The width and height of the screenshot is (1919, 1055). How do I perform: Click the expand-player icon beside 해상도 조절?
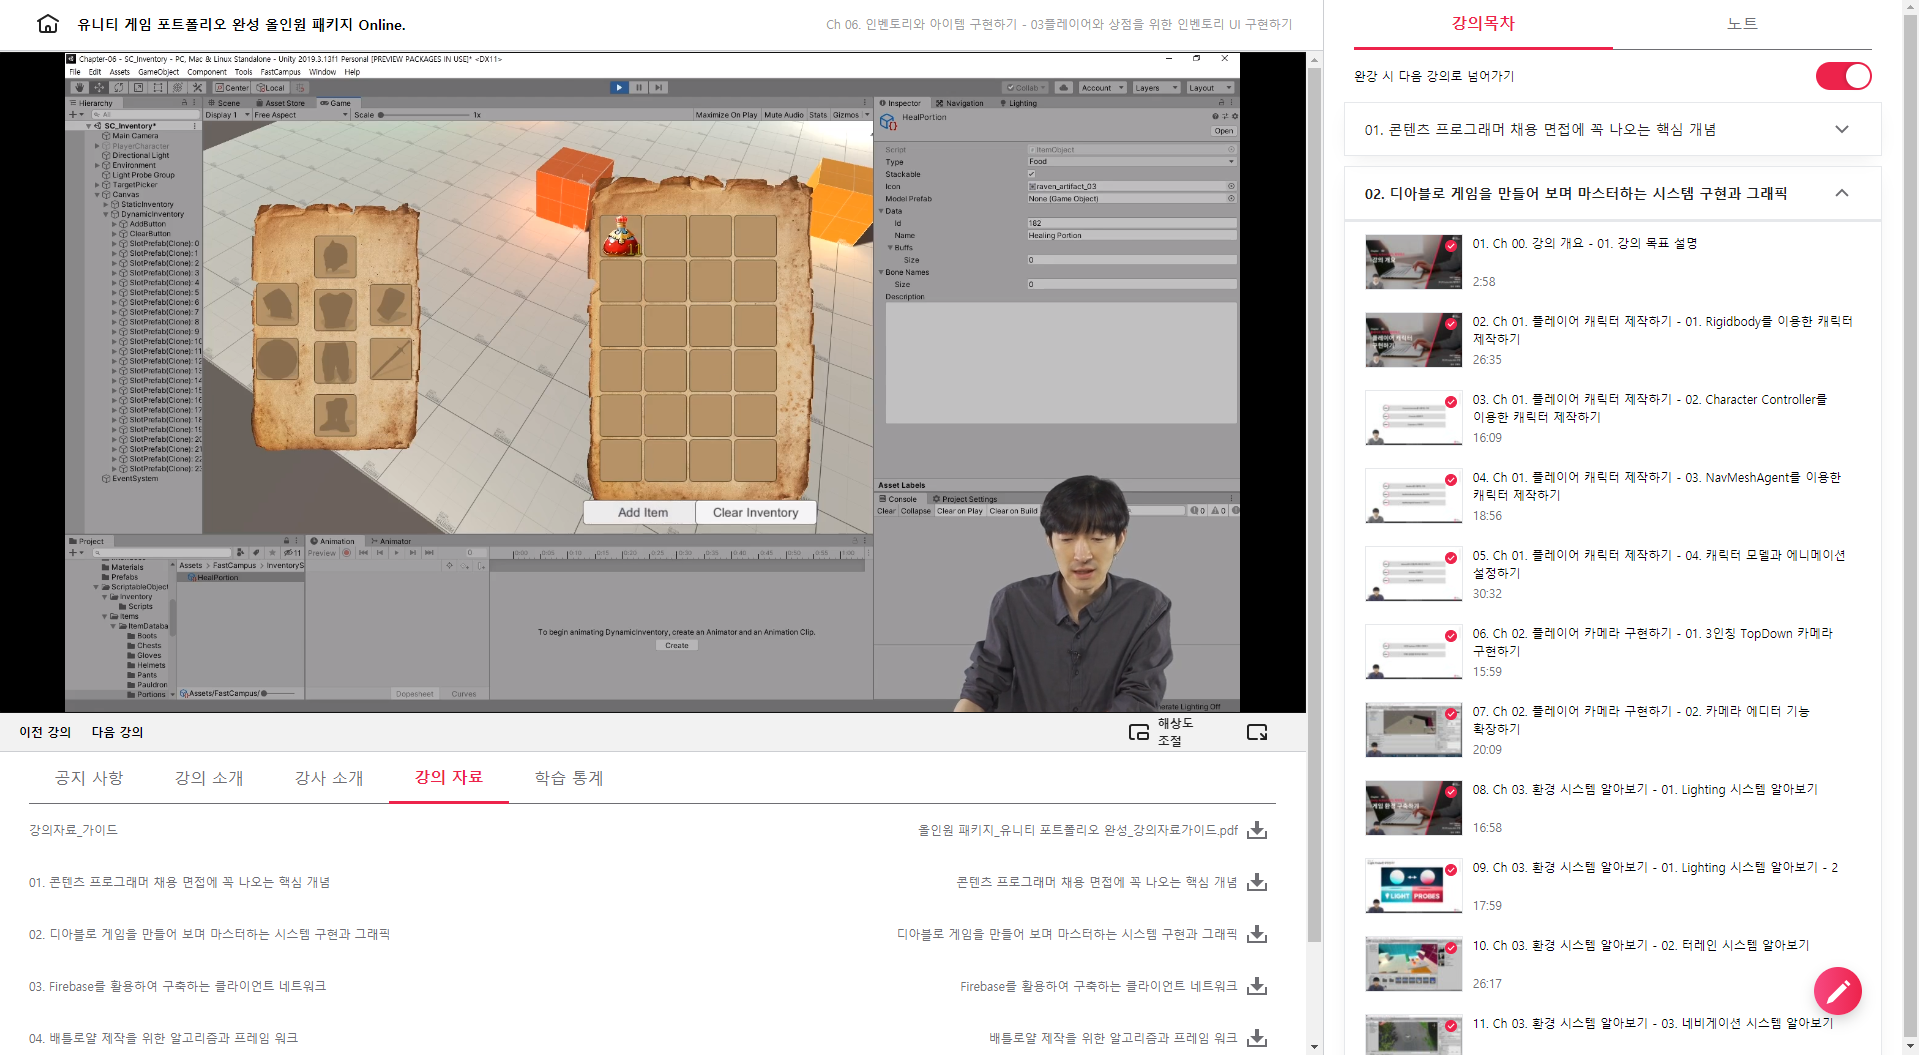pos(1257,732)
